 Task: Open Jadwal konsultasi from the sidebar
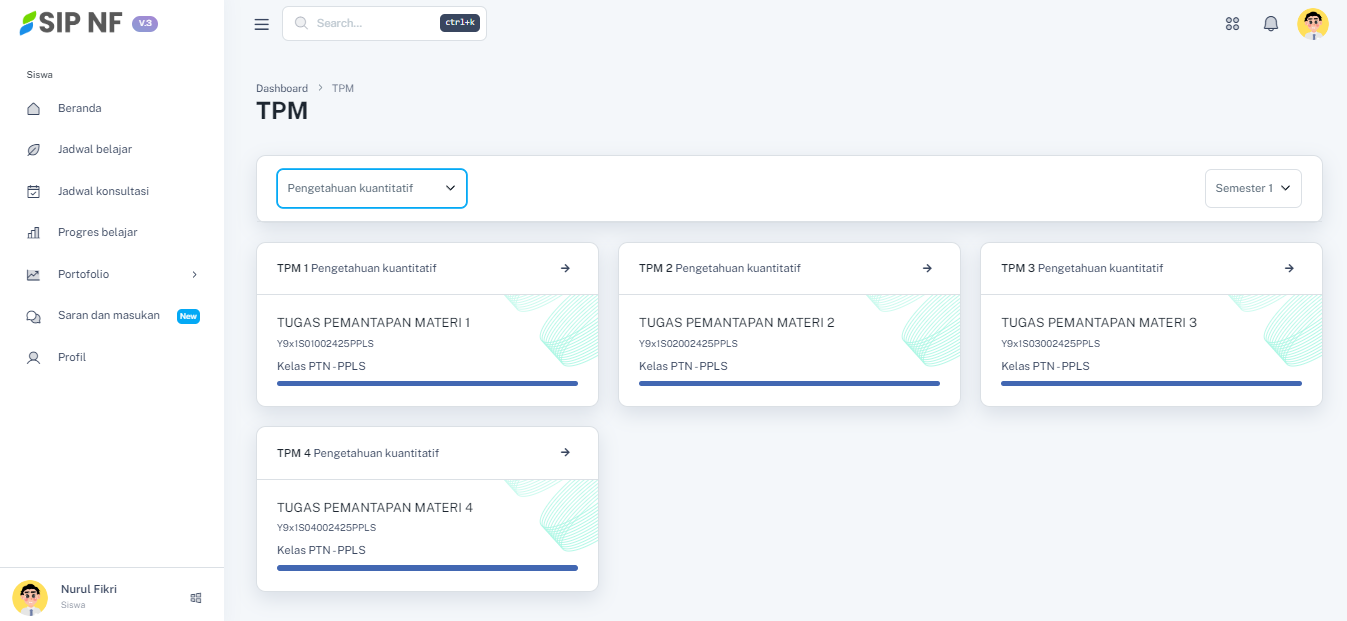(103, 191)
